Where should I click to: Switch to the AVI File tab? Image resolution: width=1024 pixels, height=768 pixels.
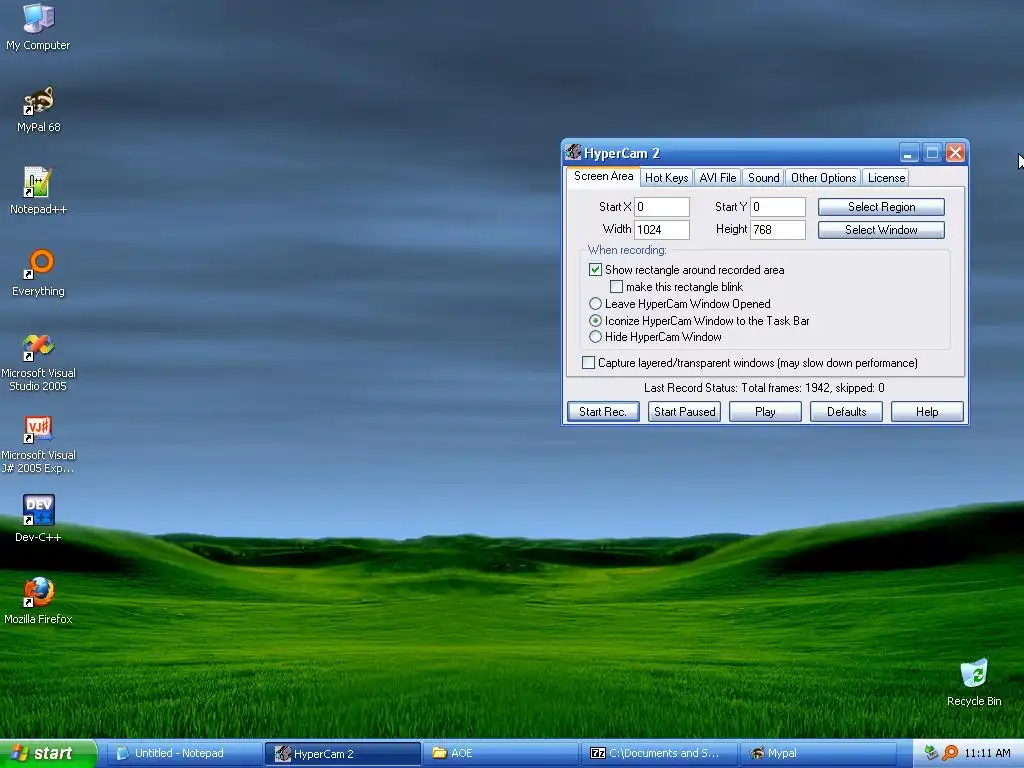(718, 178)
